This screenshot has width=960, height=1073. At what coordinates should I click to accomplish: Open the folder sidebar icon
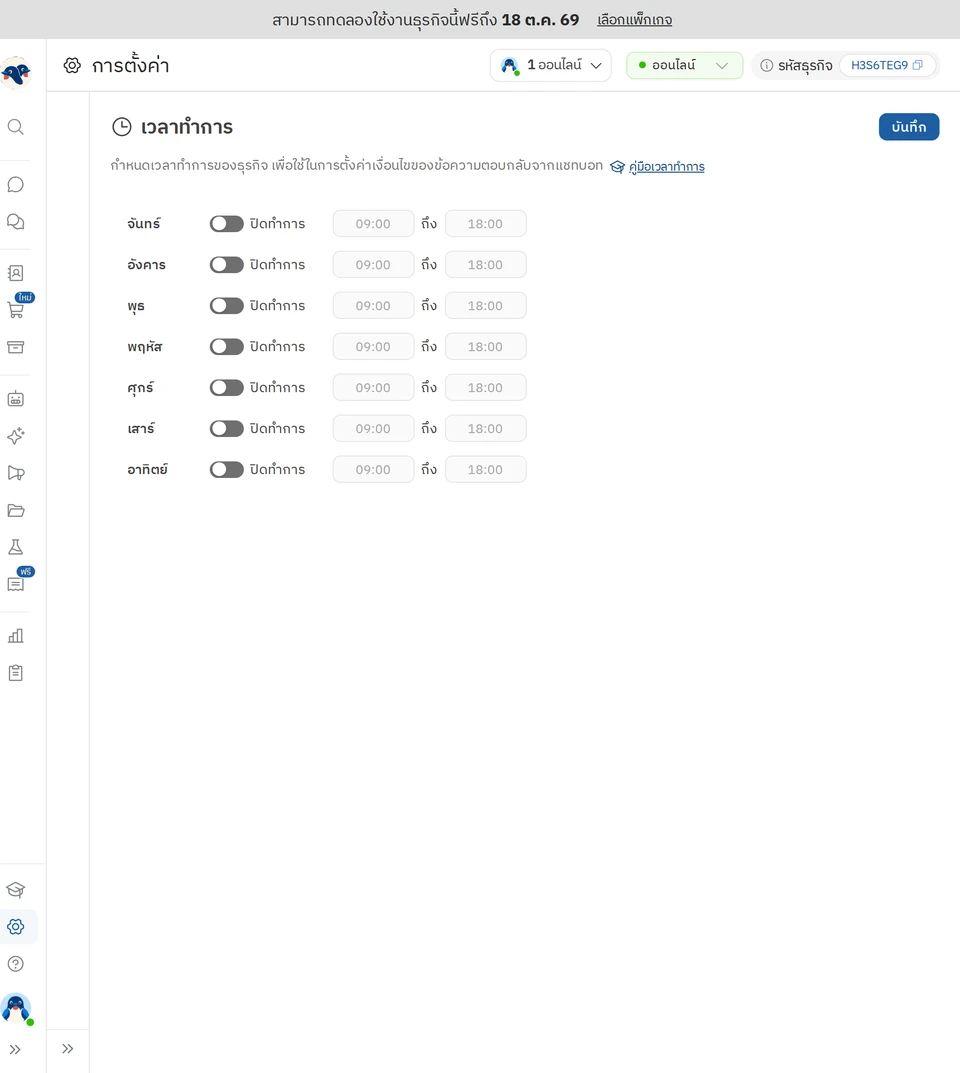16,510
